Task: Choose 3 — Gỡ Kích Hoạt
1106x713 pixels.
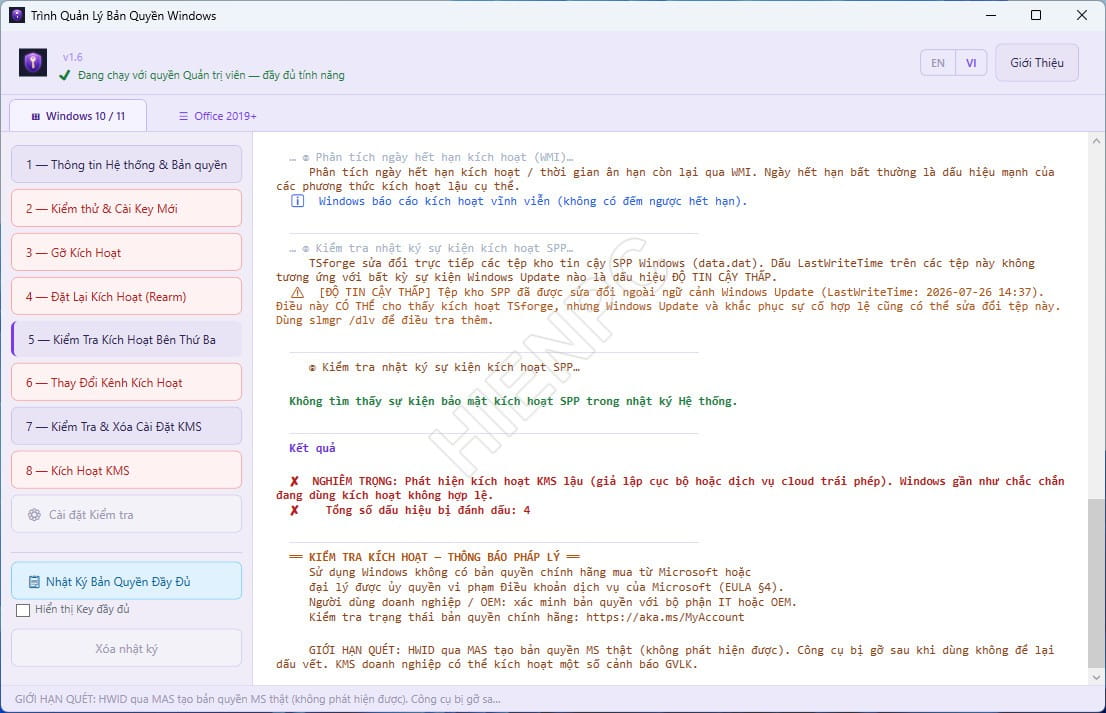Action: coord(126,252)
